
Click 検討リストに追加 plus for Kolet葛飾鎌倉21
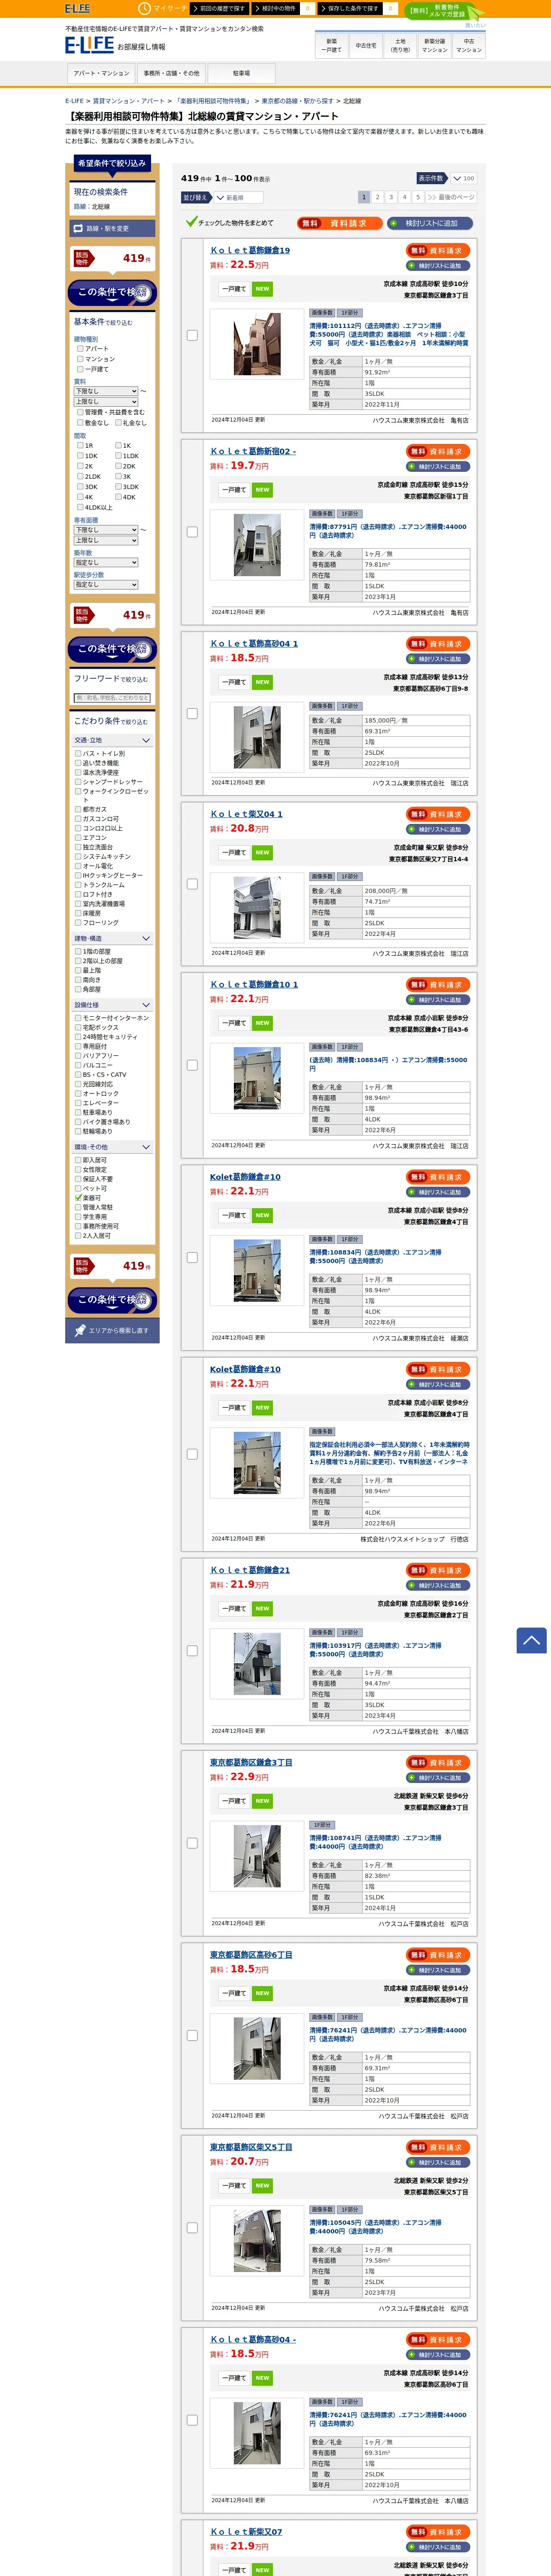click(x=438, y=1585)
